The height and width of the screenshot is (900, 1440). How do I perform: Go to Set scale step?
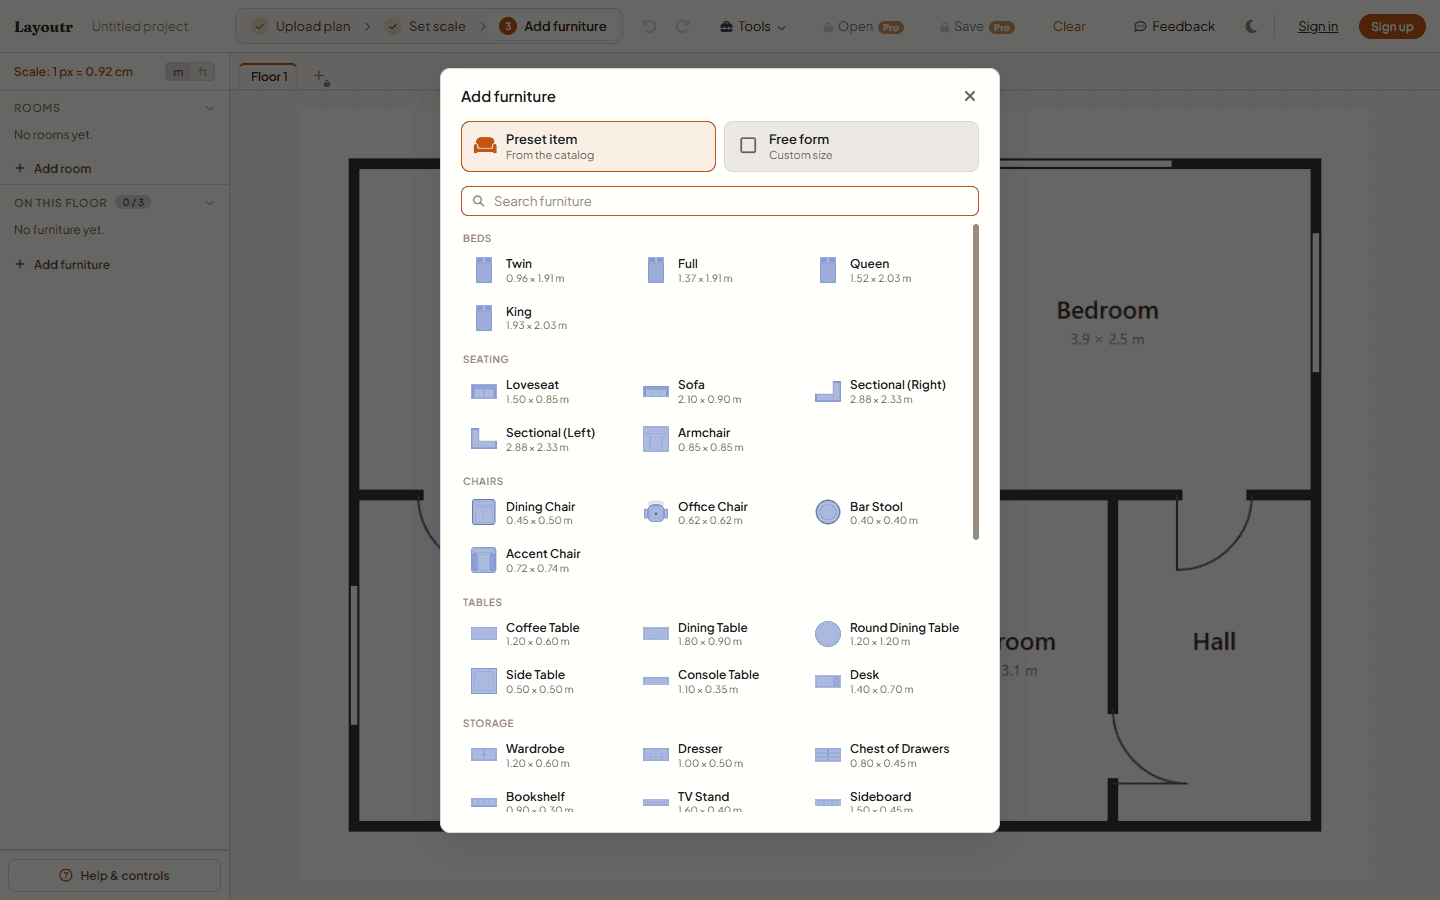[x=426, y=26]
